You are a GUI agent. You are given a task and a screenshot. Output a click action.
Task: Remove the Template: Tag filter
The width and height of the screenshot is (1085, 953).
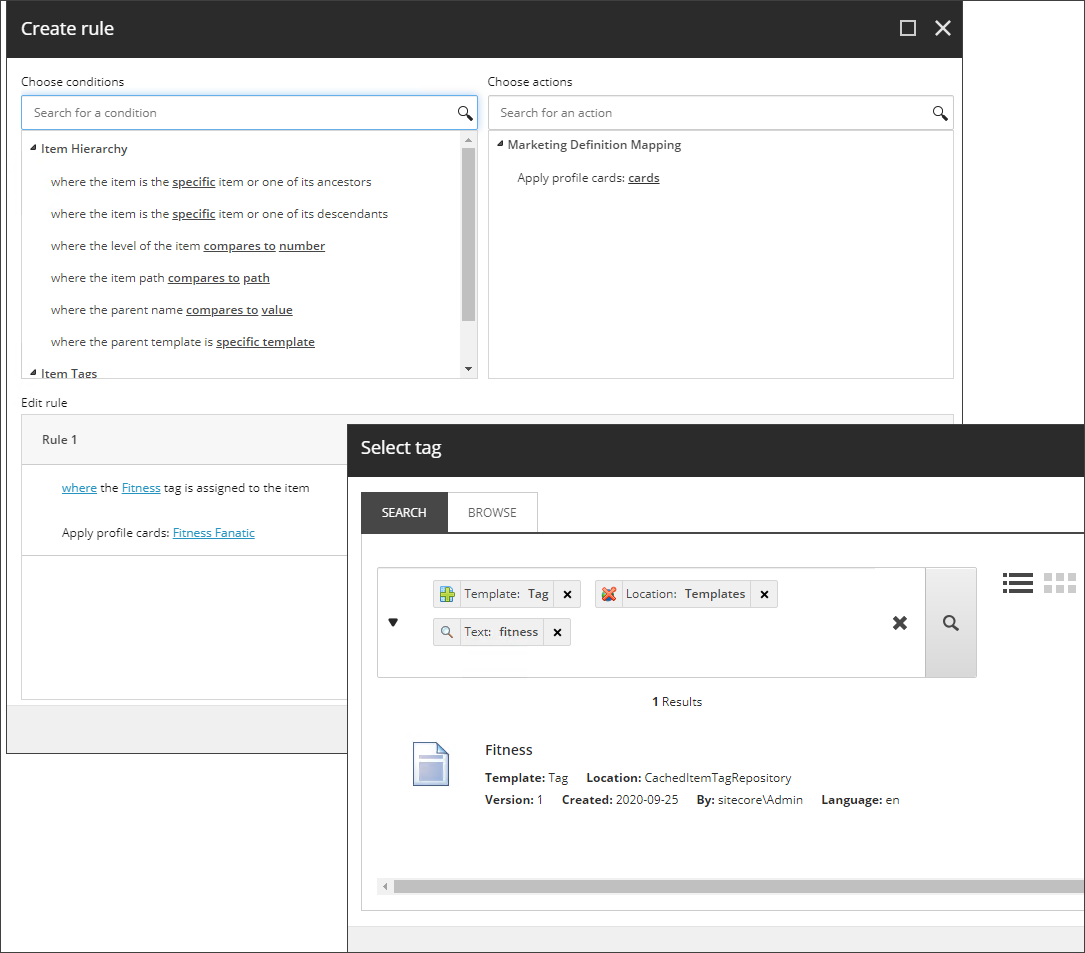[x=567, y=593]
